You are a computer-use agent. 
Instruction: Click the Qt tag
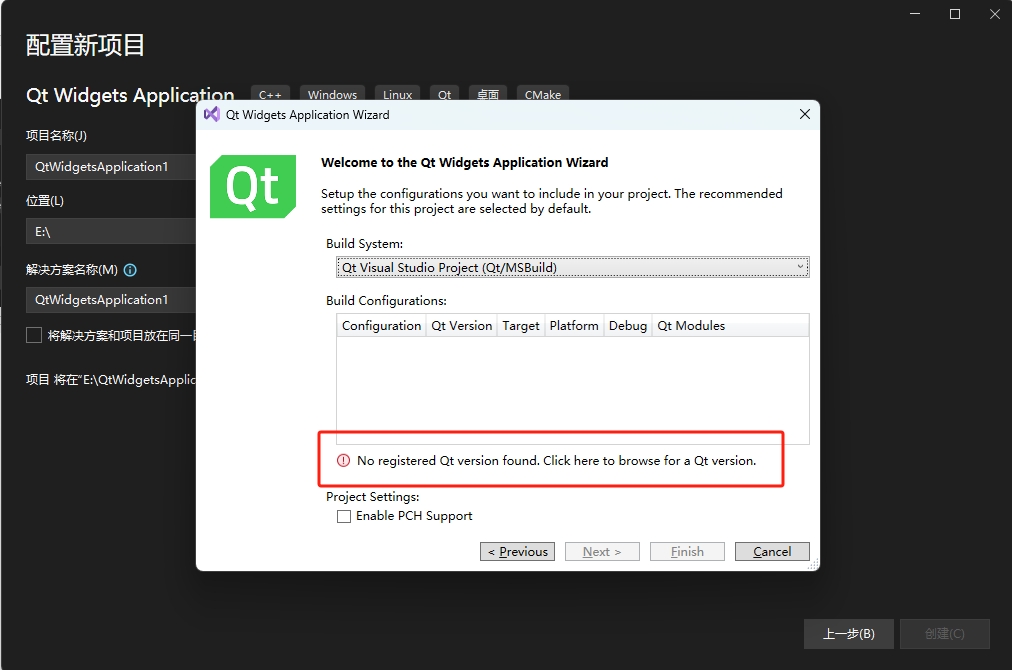click(x=445, y=94)
